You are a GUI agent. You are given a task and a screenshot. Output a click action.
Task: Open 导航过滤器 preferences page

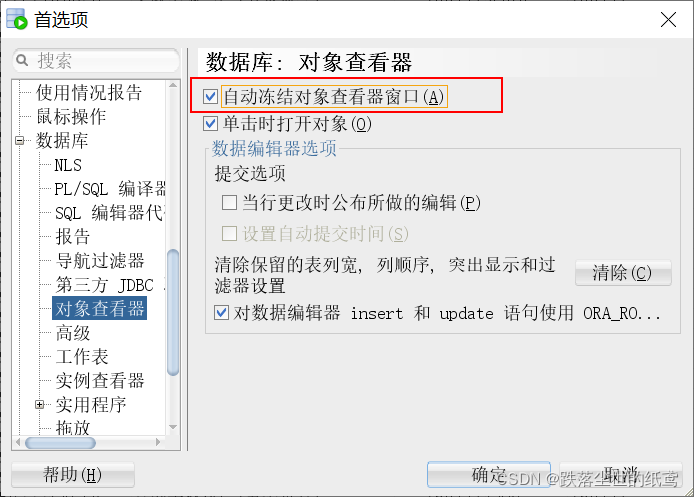(x=100, y=261)
